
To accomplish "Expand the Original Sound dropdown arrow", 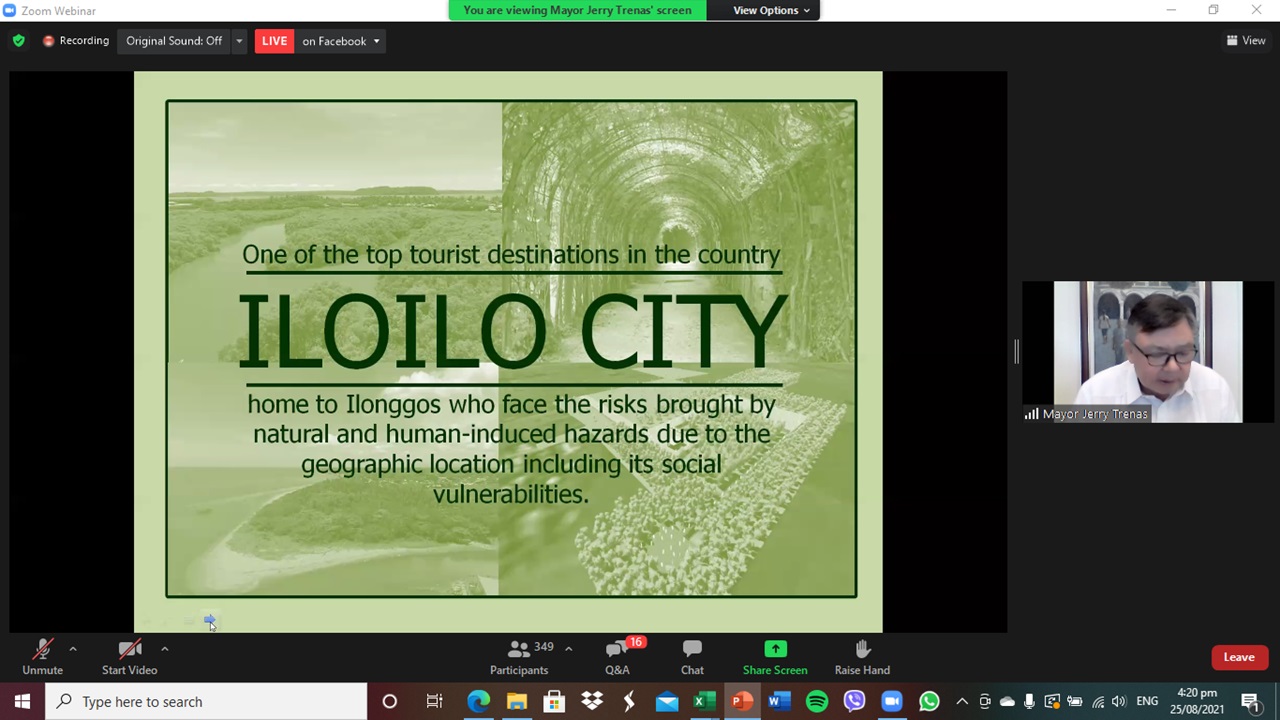I will point(239,41).
